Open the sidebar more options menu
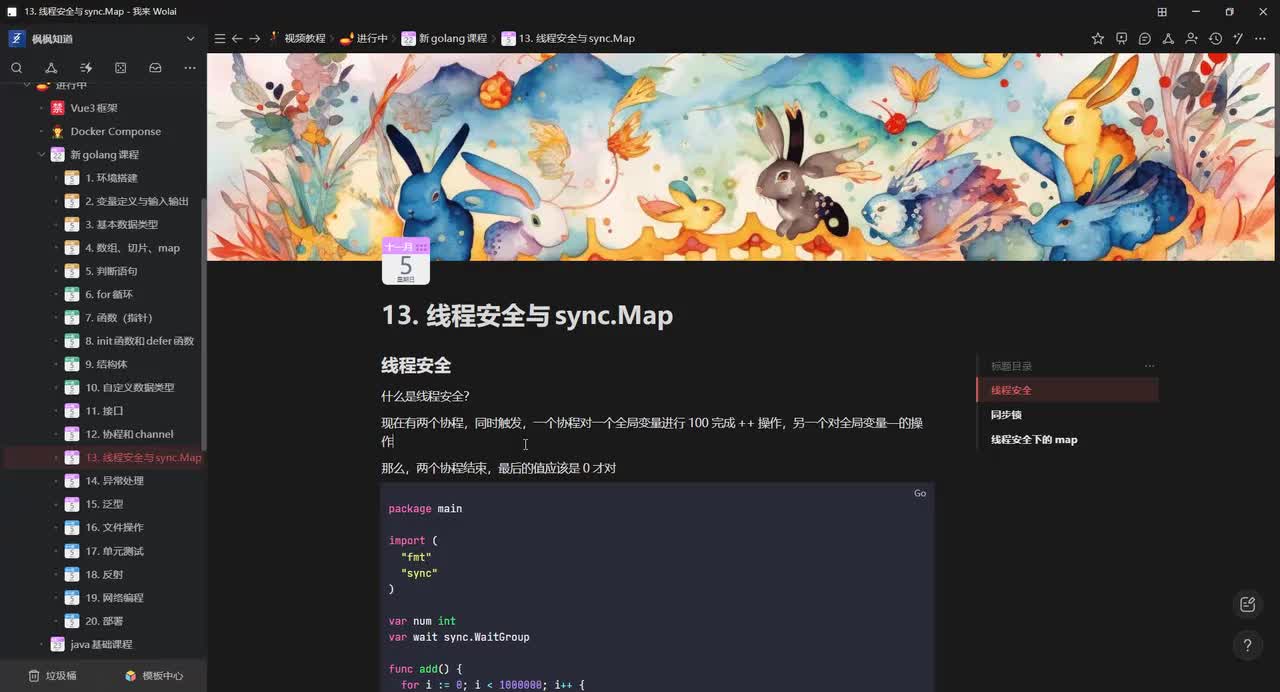Image resolution: width=1280 pixels, height=692 pixels. click(x=190, y=68)
